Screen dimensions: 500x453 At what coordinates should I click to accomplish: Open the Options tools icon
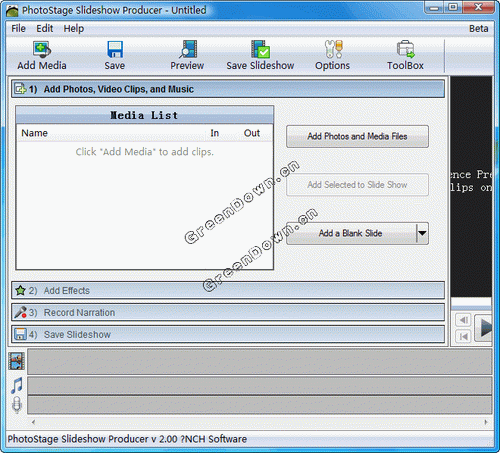pyautogui.click(x=333, y=49)
